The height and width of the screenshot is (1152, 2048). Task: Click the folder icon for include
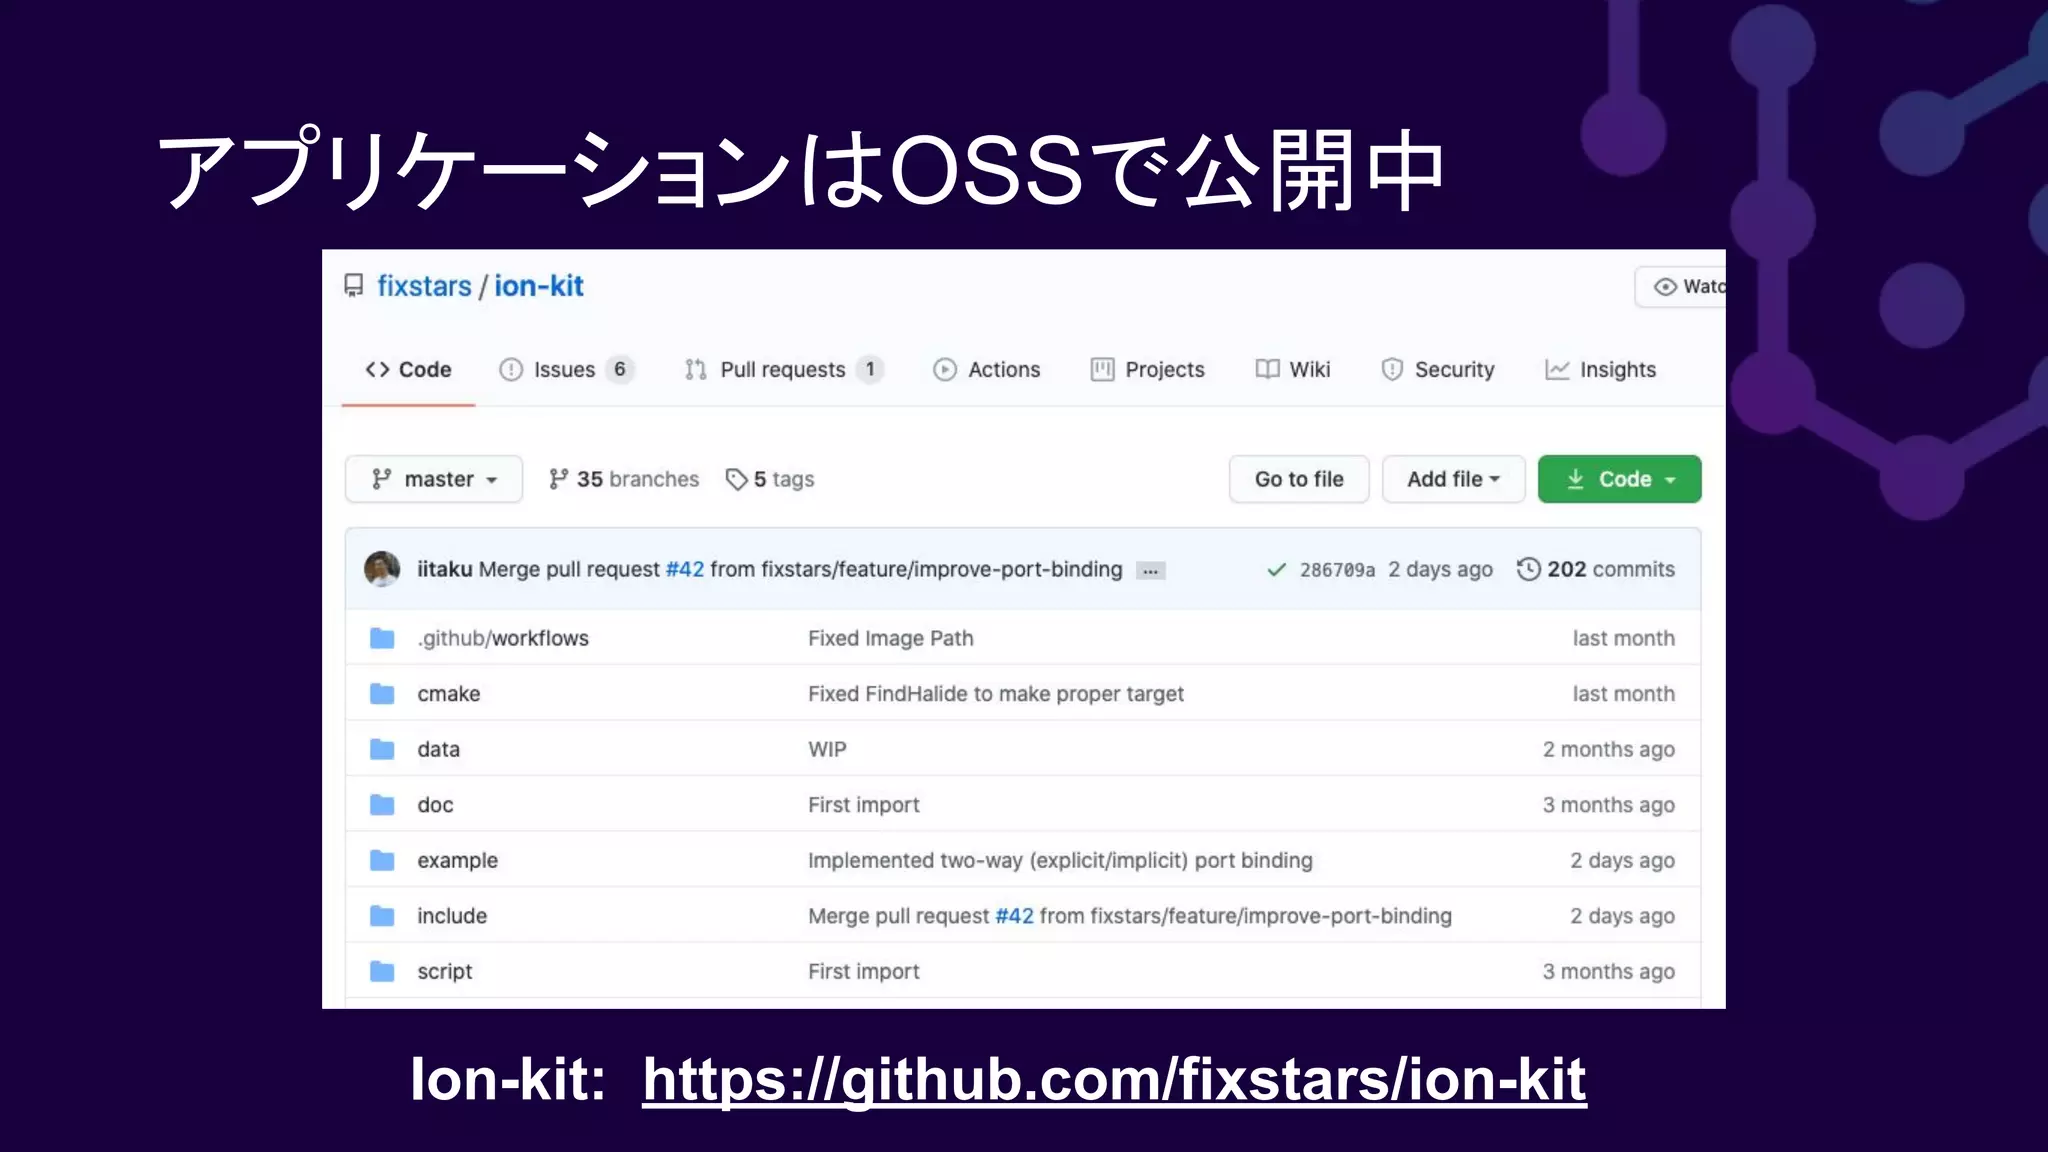(382, 916)
